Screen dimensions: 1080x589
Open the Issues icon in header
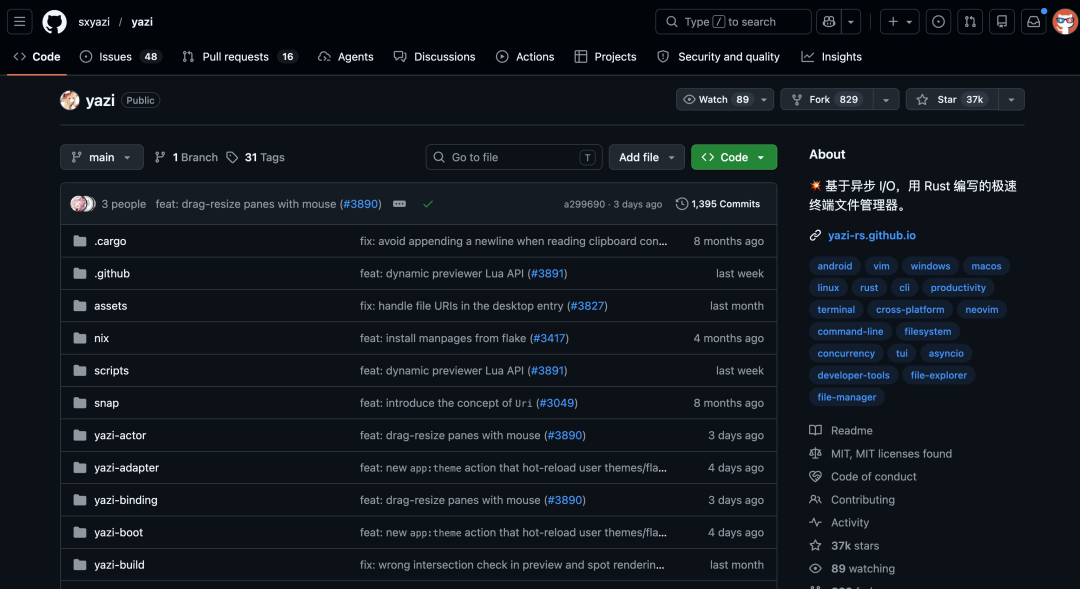point(938,21)
